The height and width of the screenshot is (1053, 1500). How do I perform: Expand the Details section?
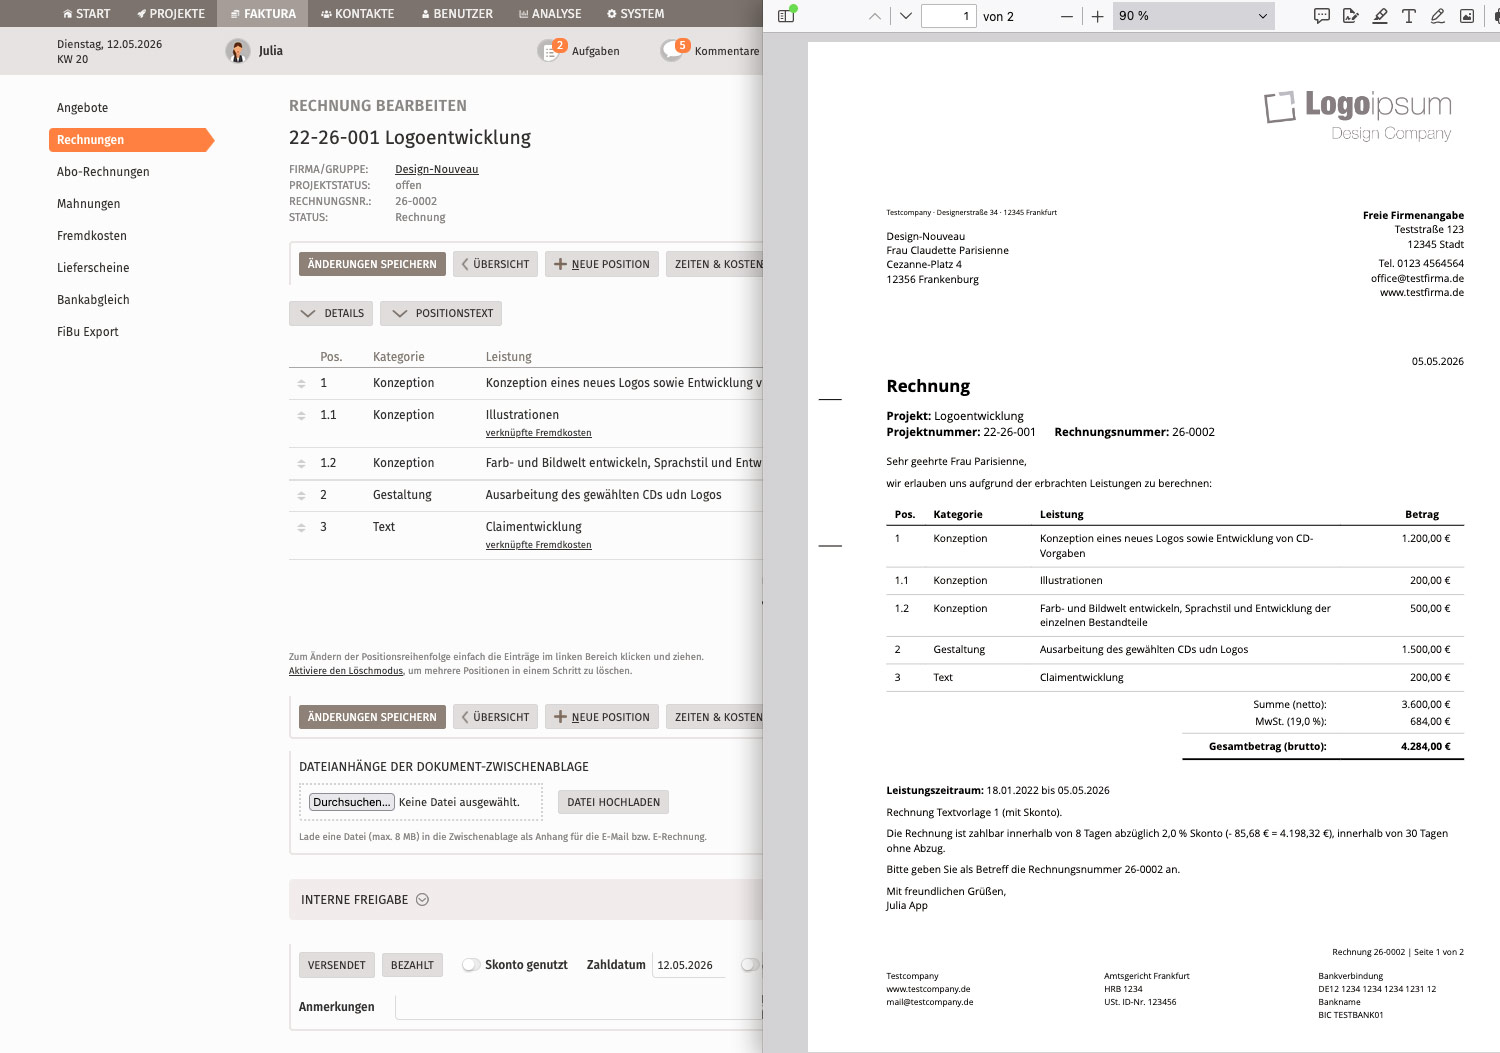click(x=331, y=313)
